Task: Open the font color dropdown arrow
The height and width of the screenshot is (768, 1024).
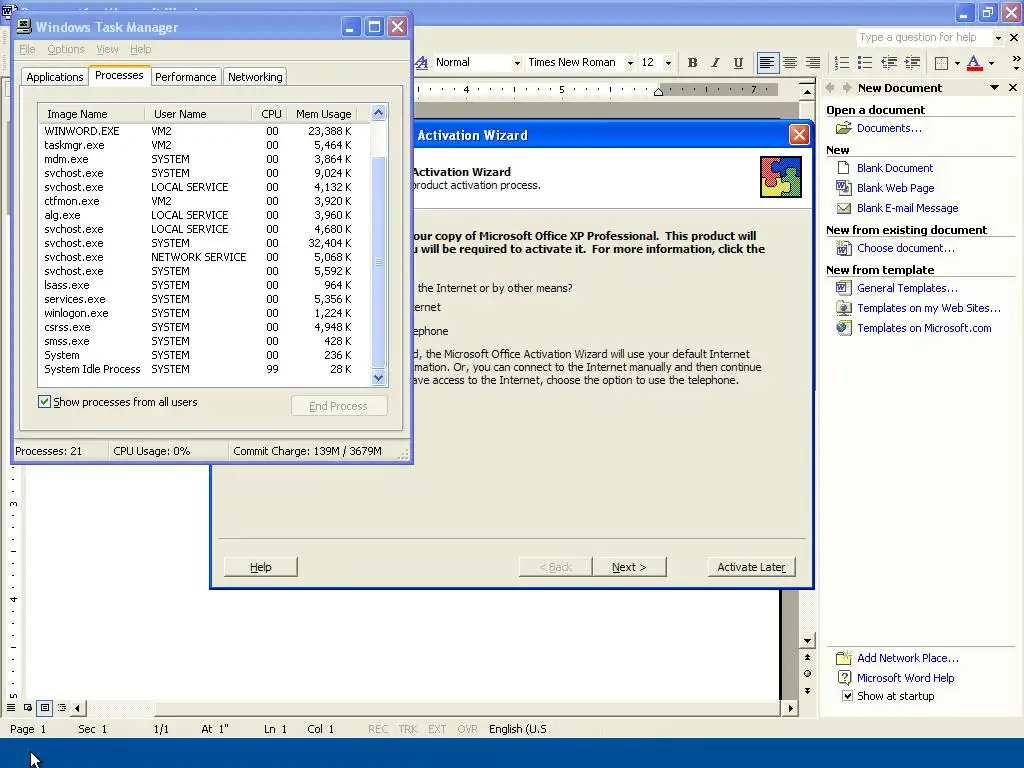Action: pyautogui.click(x=991, y=63)
